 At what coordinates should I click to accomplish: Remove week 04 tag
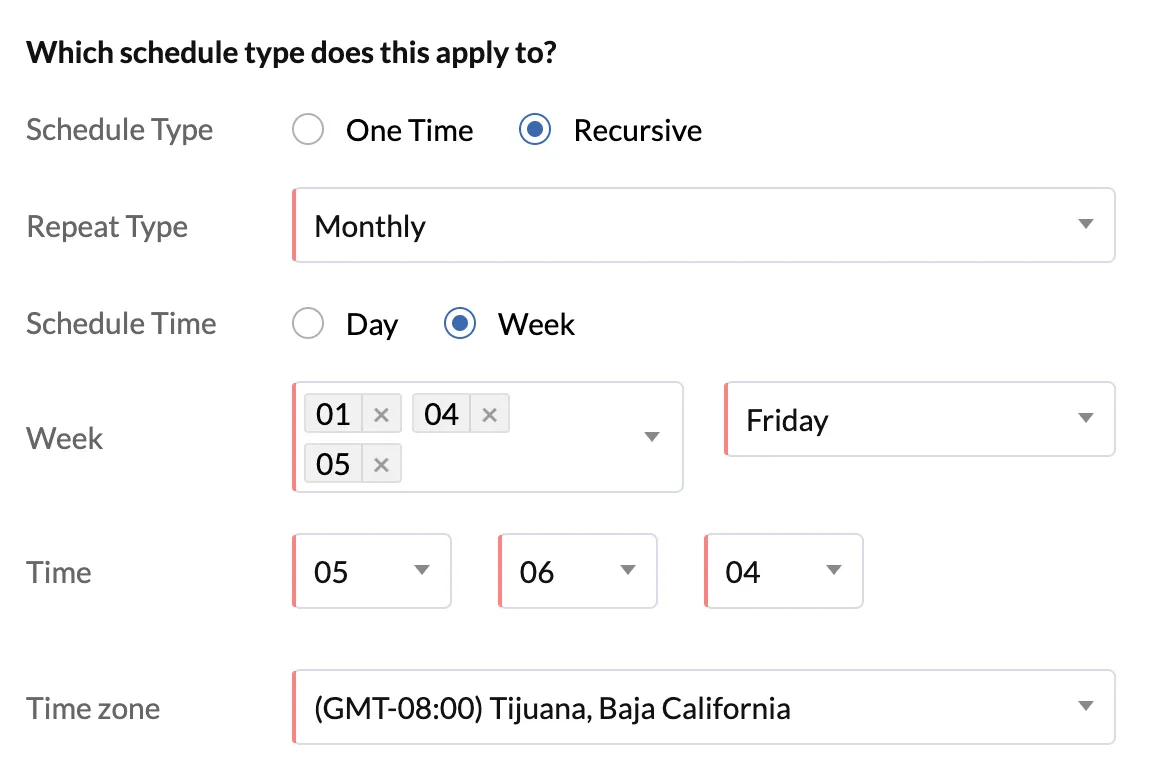tap(489, 414)
